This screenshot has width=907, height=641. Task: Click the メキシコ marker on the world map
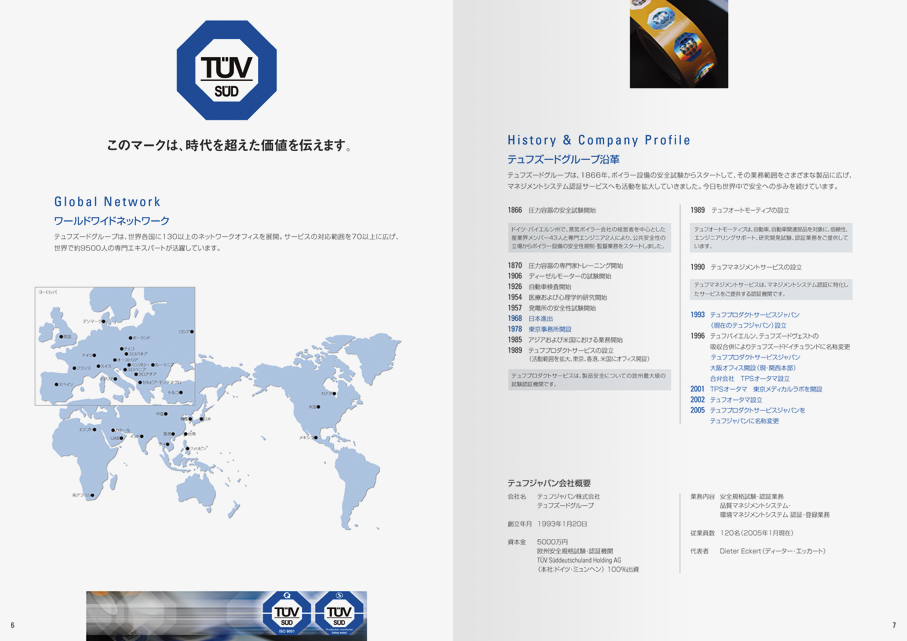tap(316, 438)
